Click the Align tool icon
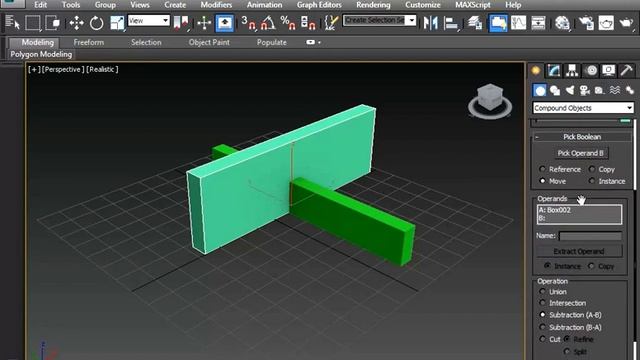640x360 pixels. tap(451, 22)
